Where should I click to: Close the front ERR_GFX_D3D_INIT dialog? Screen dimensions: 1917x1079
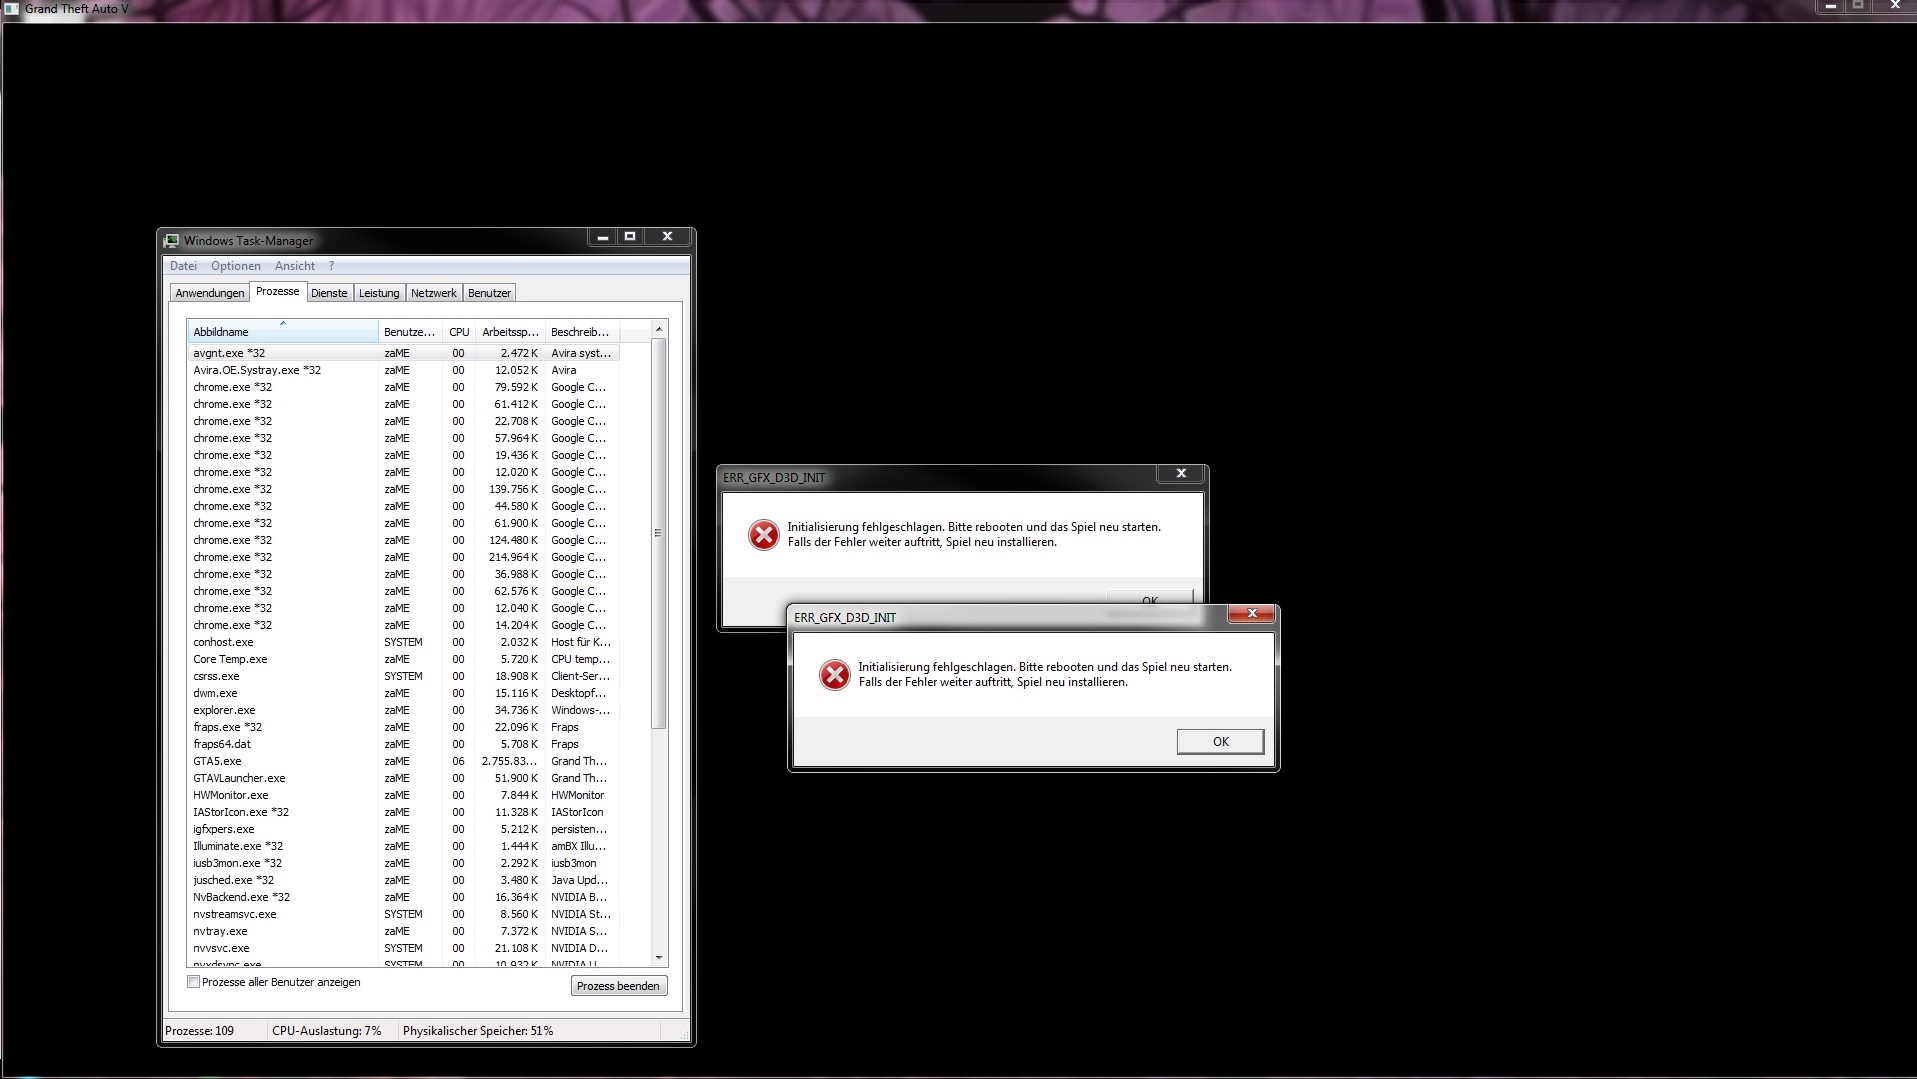[1251, 613]
